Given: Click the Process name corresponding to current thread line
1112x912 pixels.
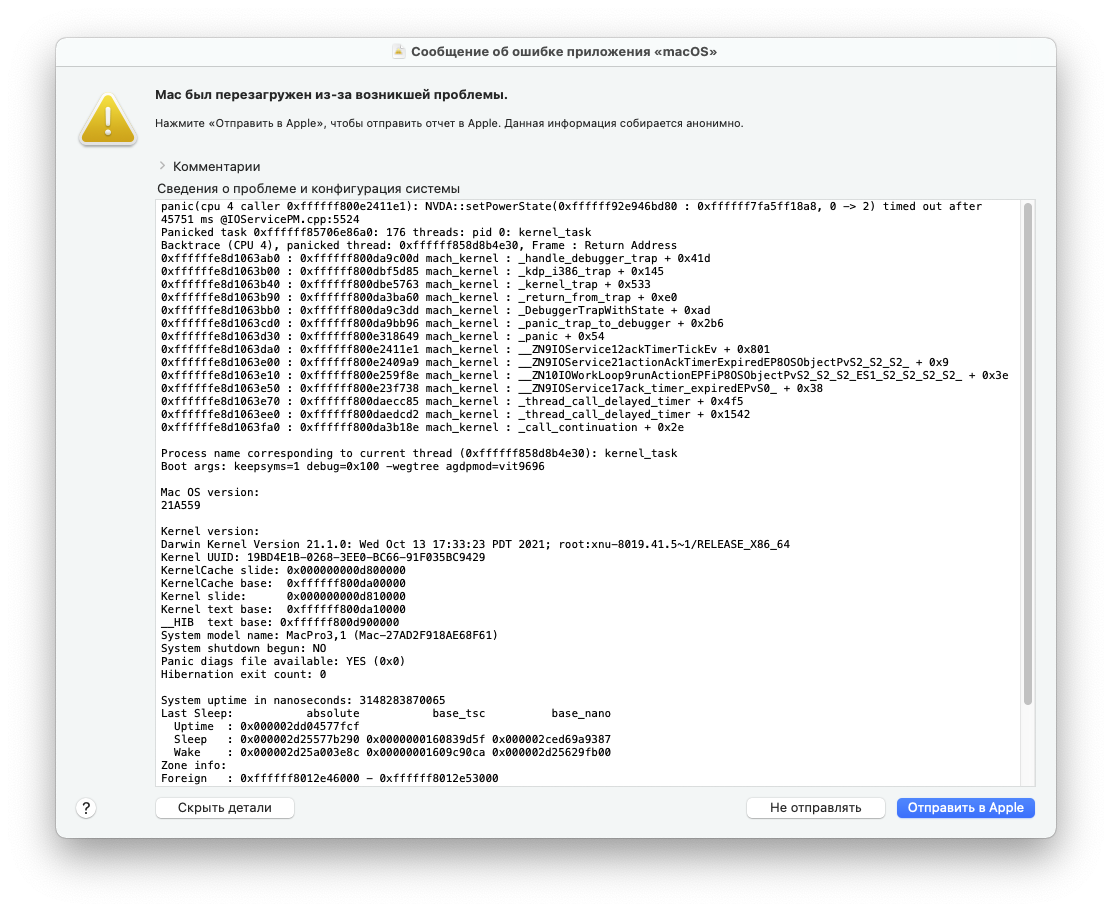Looking at the screenshot, I should tap(419, 453).
